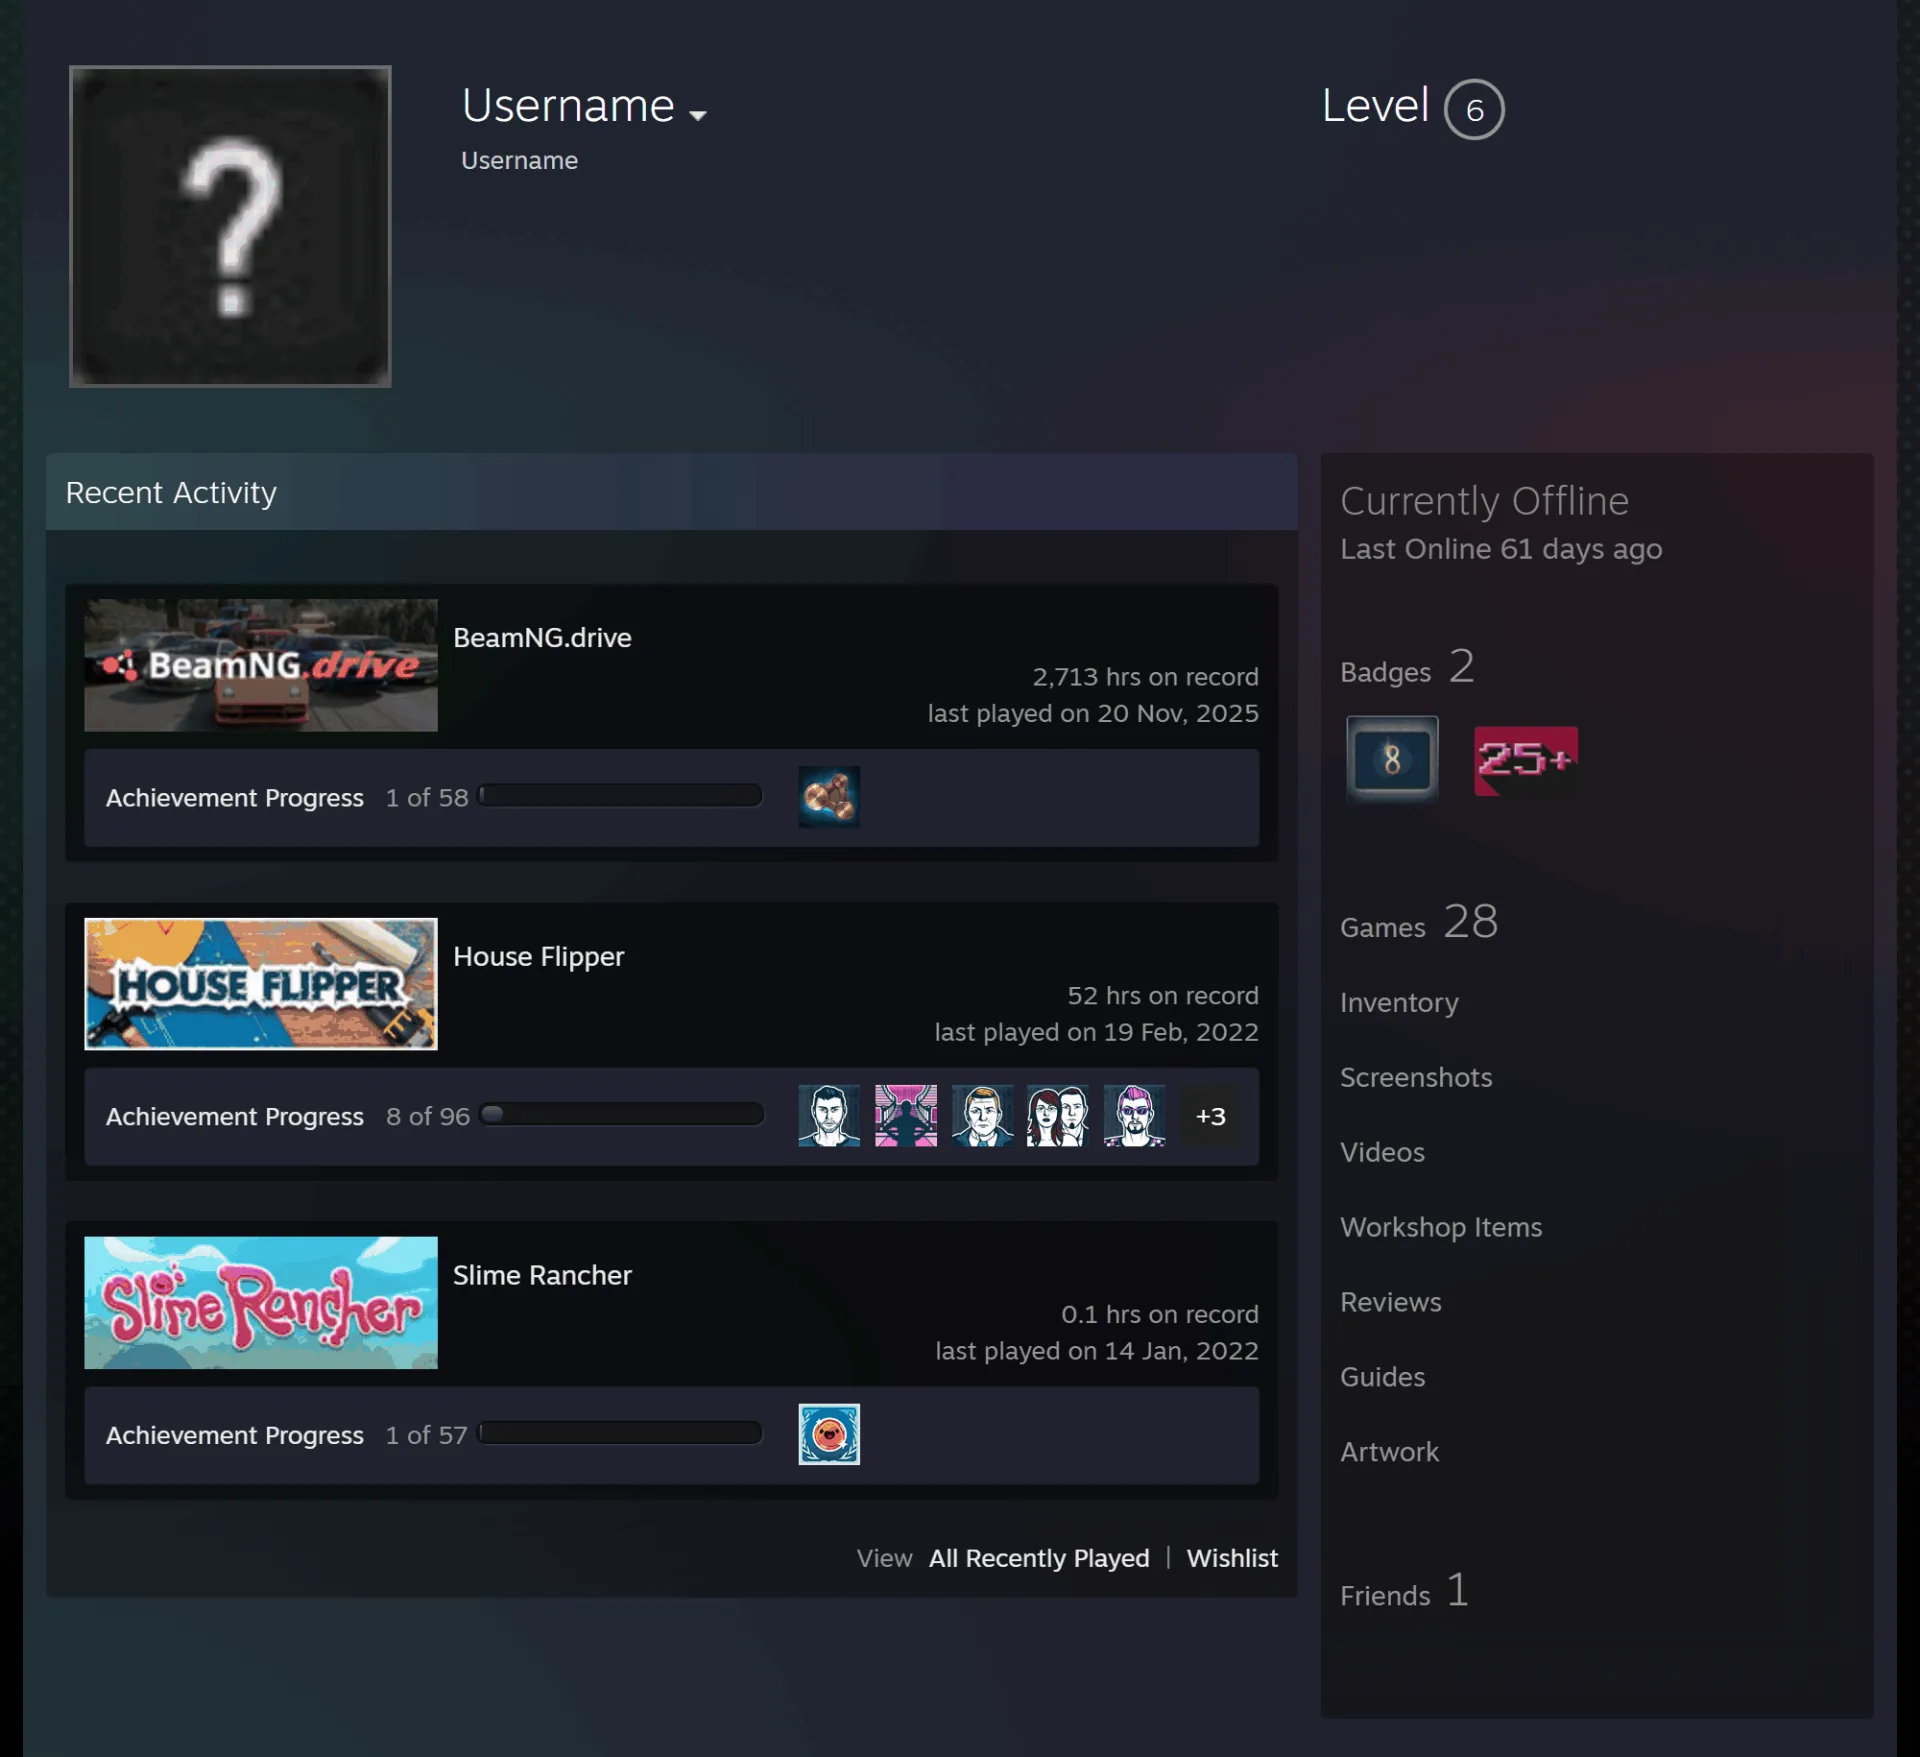Click Slime Rancher achievement progress bar
The height and width of the screenshot is (1757, 1920).
[x=621, y=1433]
